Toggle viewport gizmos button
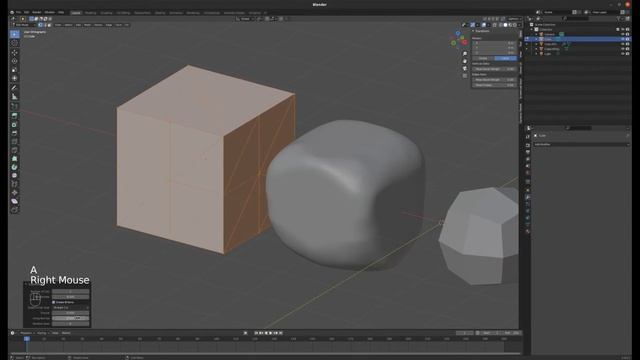The height and width of the screenshot is (360, 640). click(x=472, y=25)
